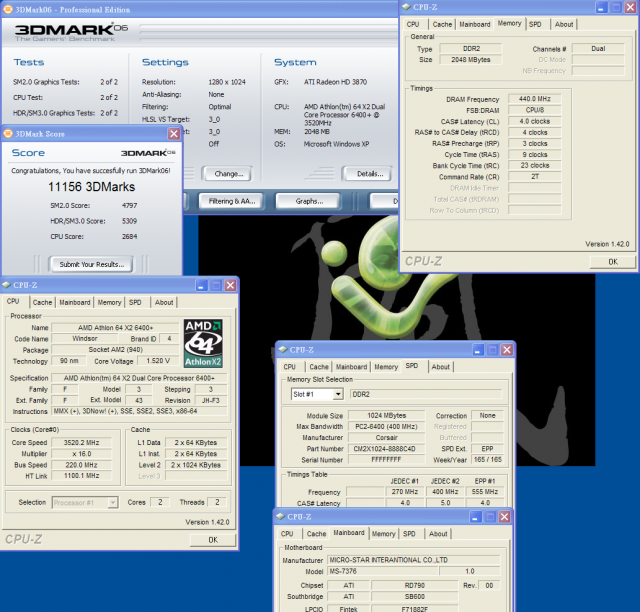Minimize the CPU-Z Memory window

[601, 7]
